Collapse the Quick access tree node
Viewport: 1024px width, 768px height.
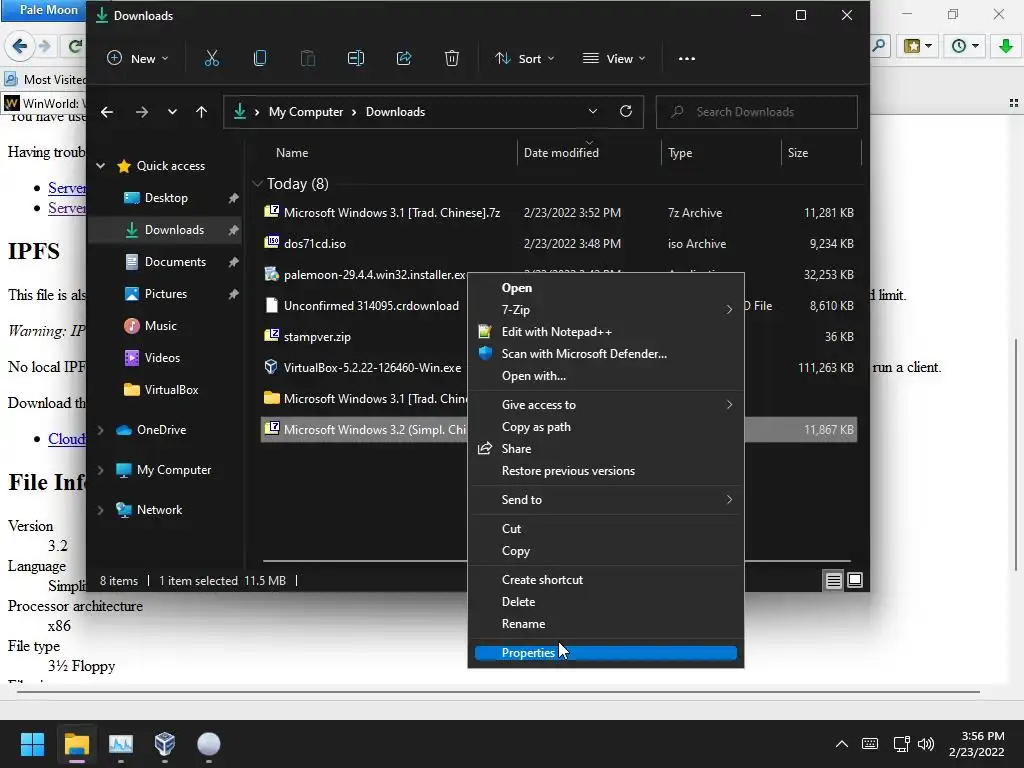(x=101, y=166)
